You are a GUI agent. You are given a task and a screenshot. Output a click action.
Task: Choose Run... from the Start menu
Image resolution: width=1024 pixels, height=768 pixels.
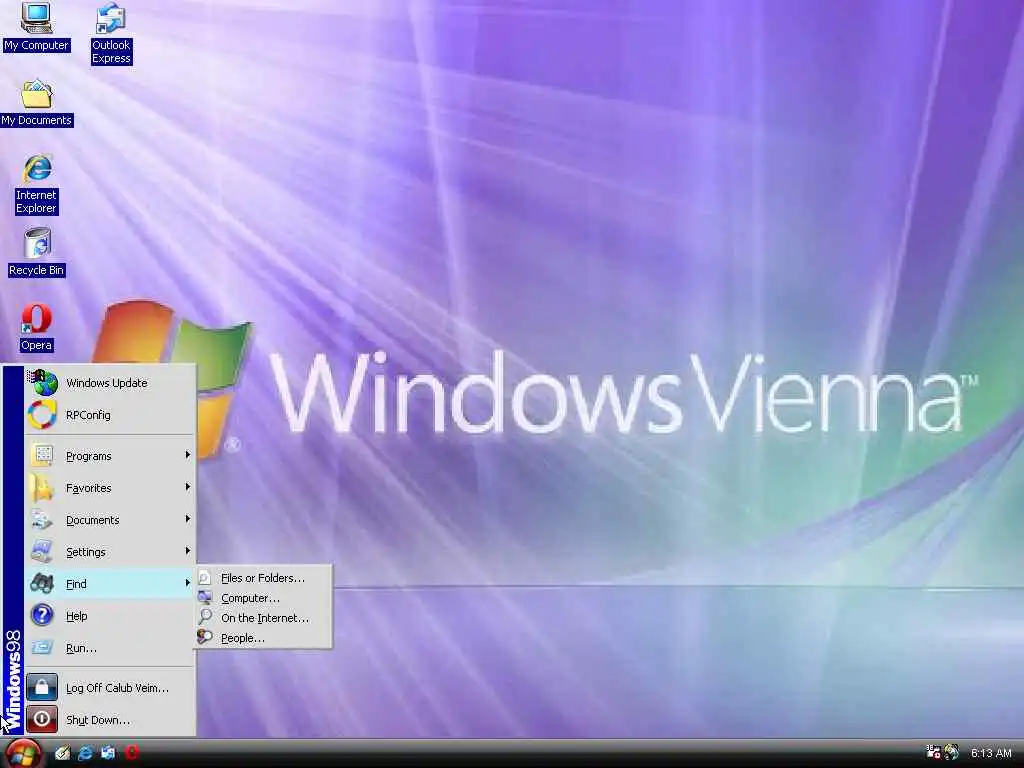pos(110,648)
